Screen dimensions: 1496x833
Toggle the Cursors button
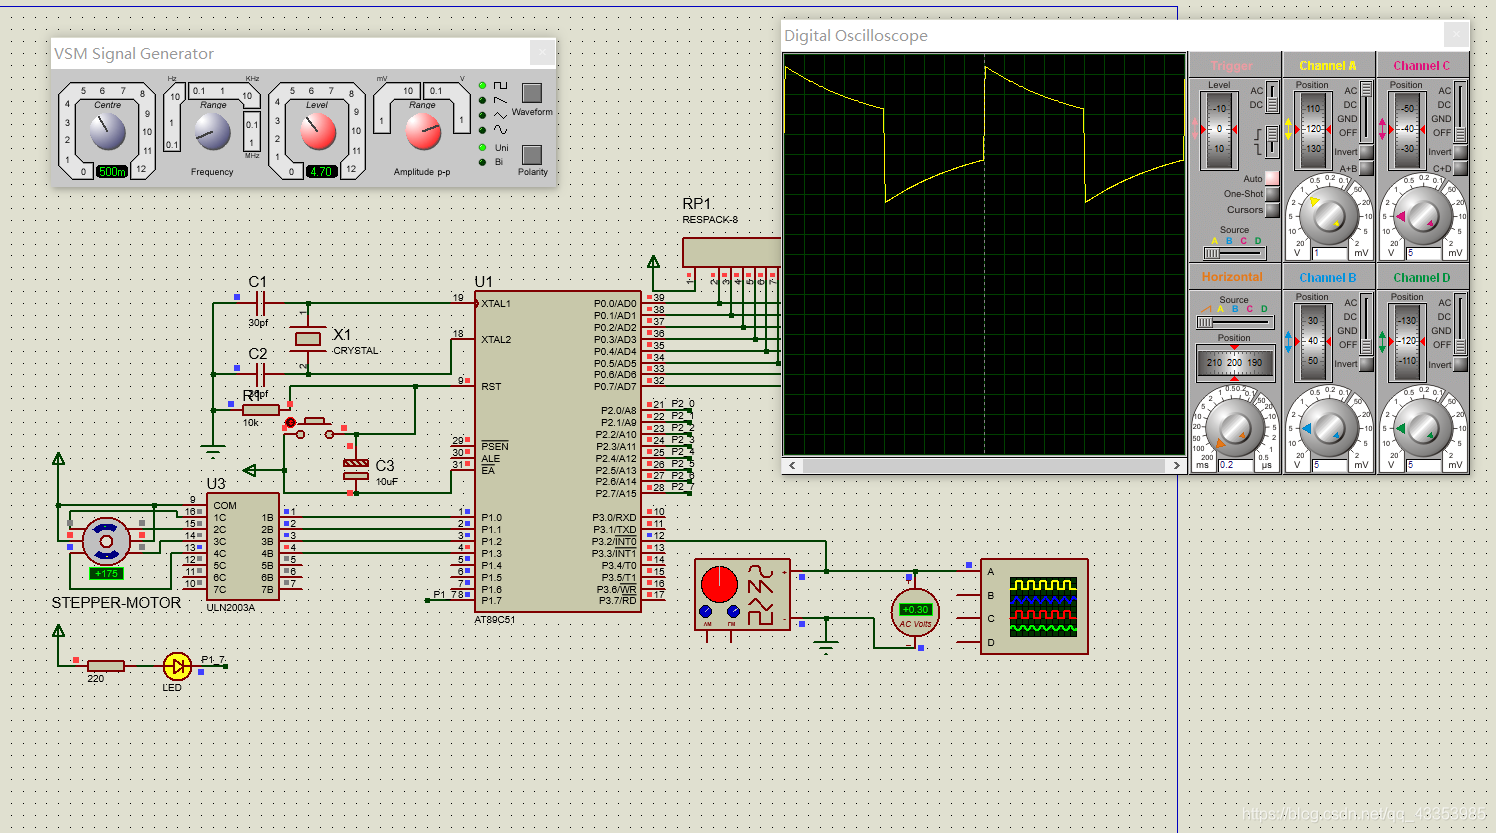1272,210
